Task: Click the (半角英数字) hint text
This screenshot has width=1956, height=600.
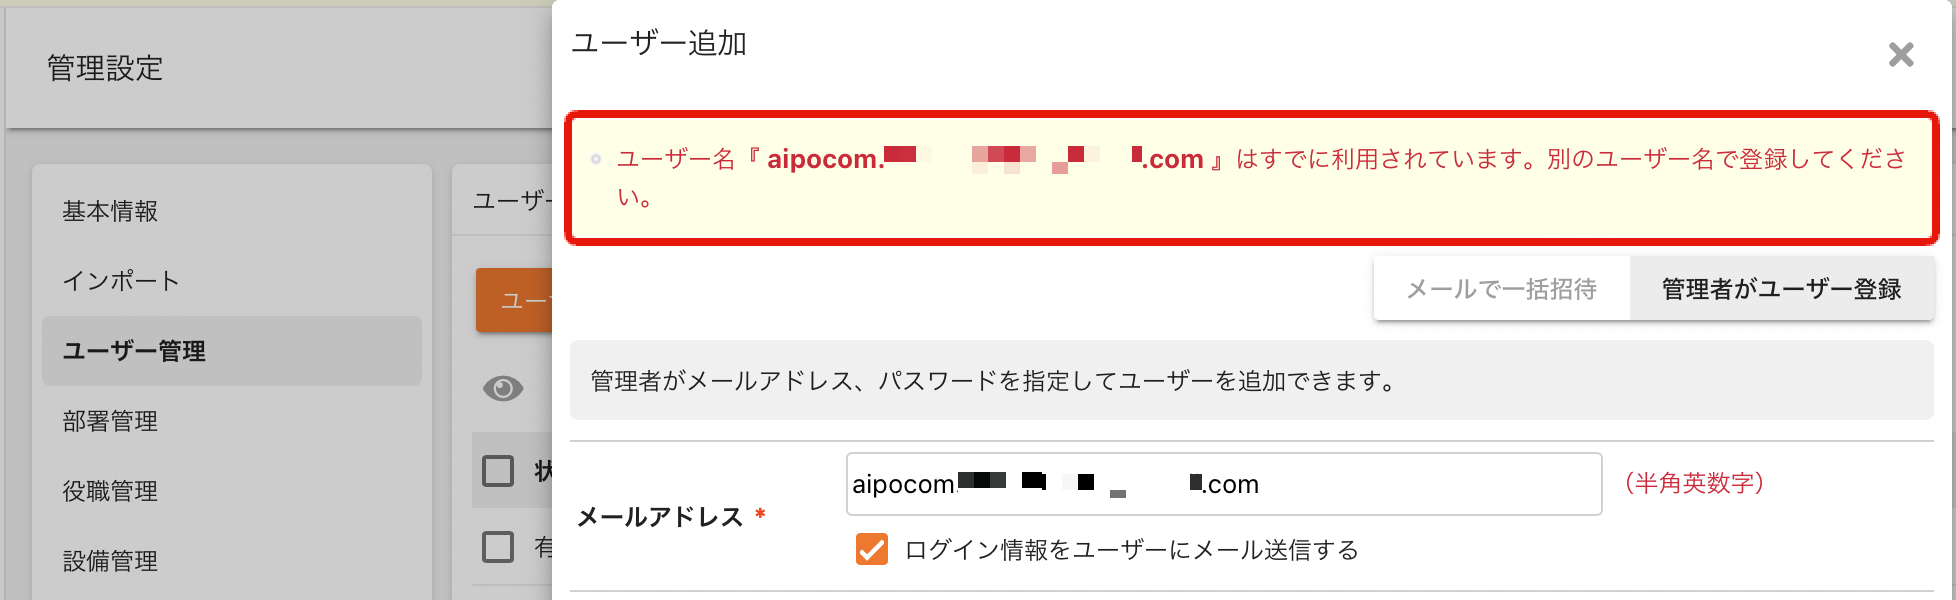Action: (x=1694, y=483)
